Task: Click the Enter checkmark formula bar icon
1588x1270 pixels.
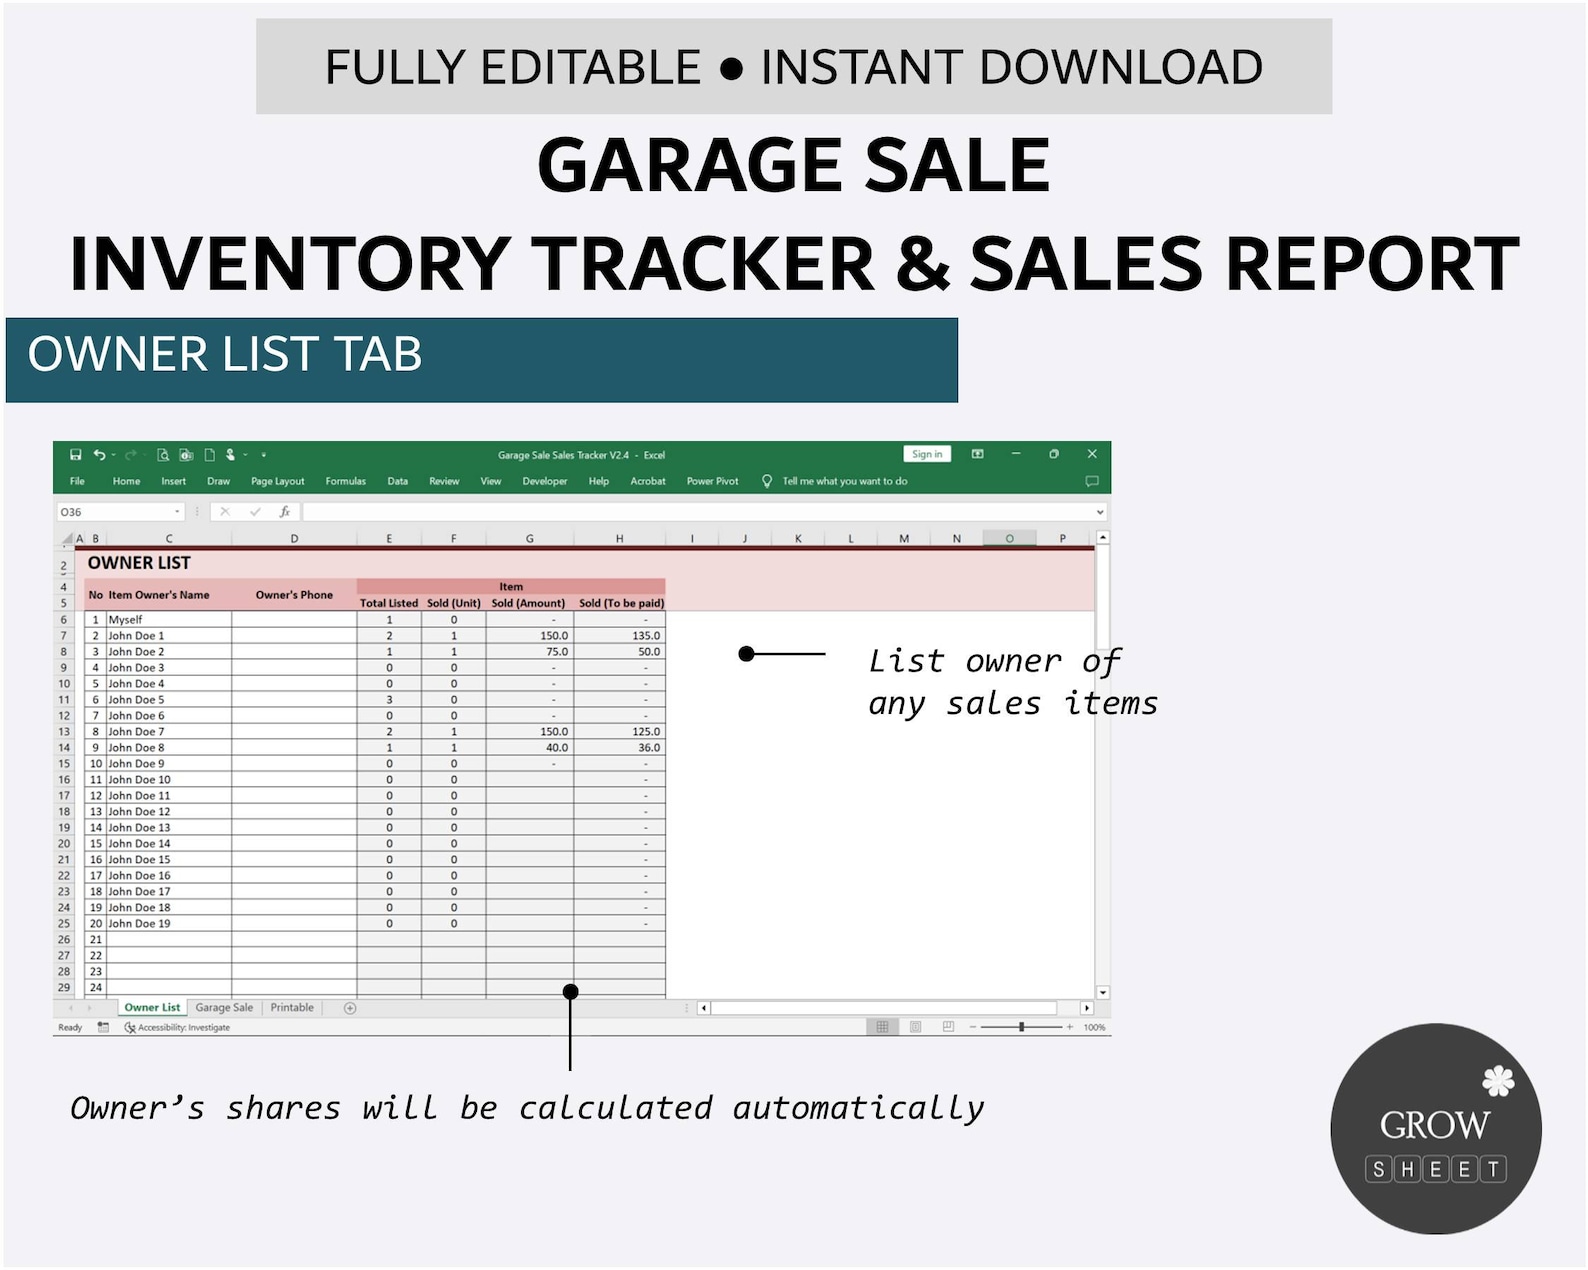Action: pos(255,512)
